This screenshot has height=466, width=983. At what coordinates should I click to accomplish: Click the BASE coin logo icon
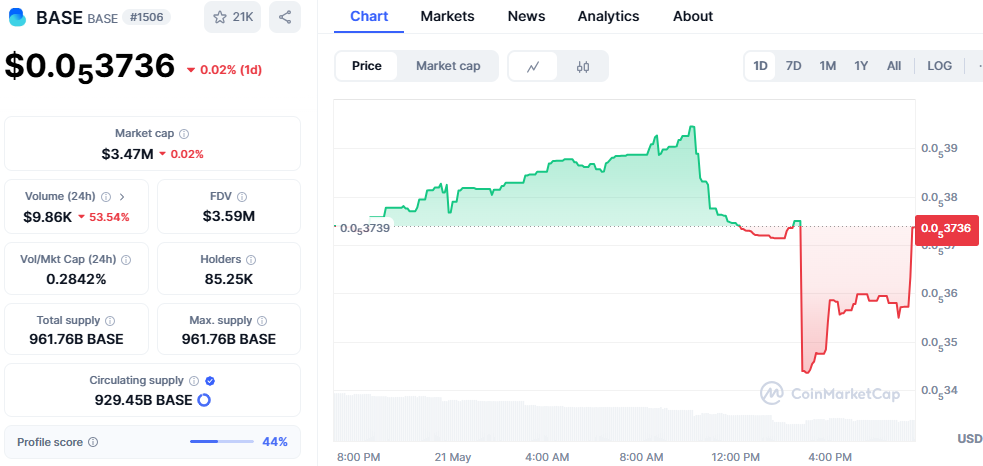pos(18,17)
